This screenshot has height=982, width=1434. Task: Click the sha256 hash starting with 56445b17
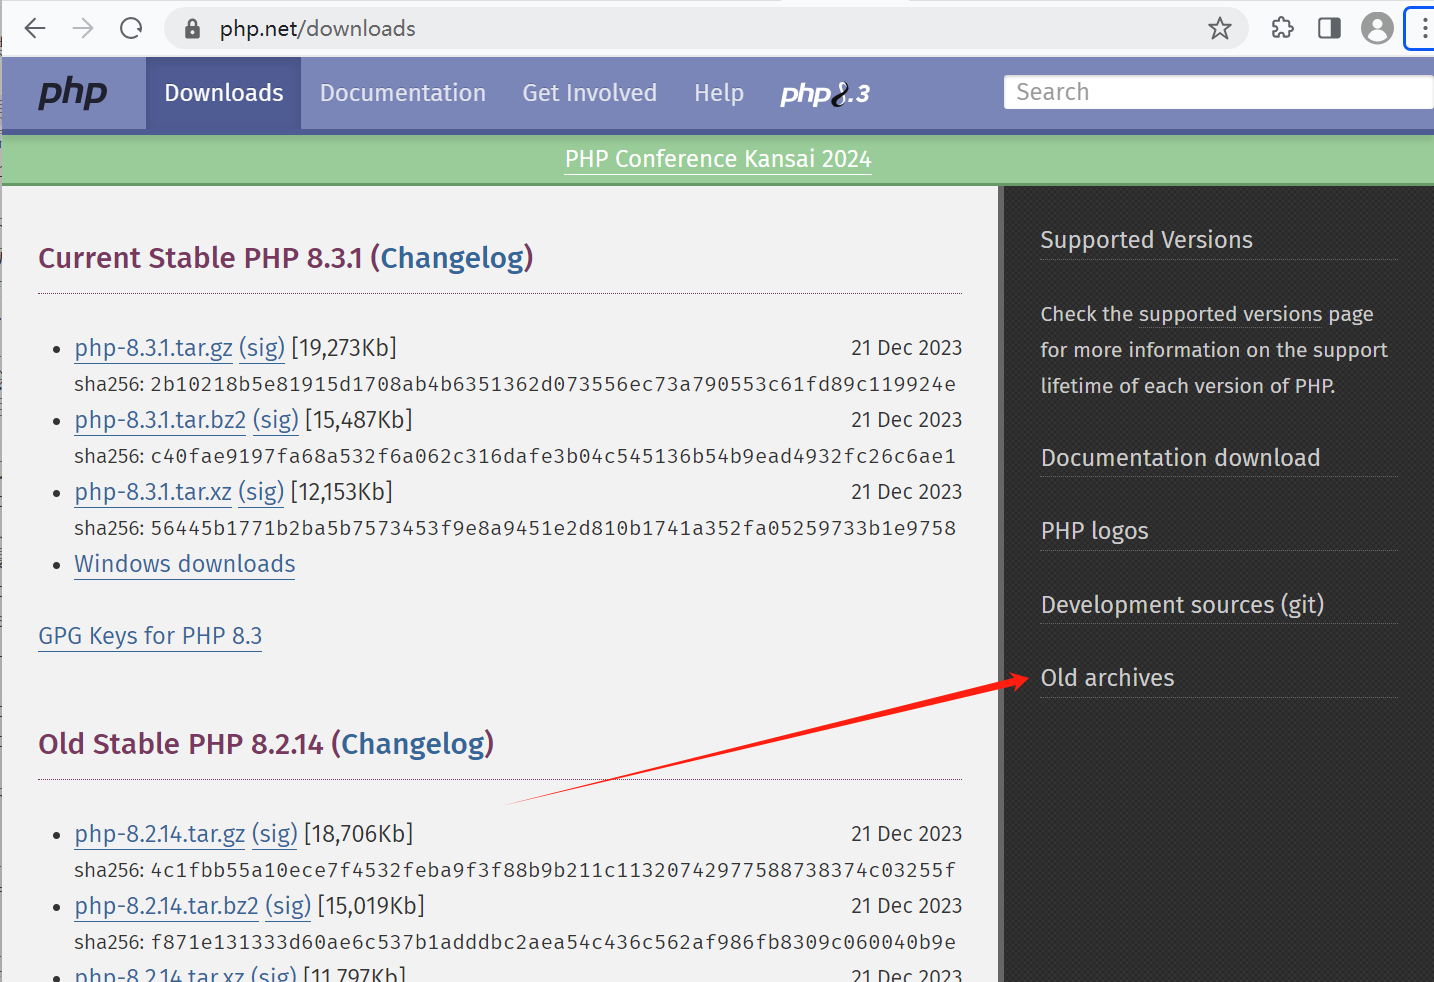click(553, 528)
